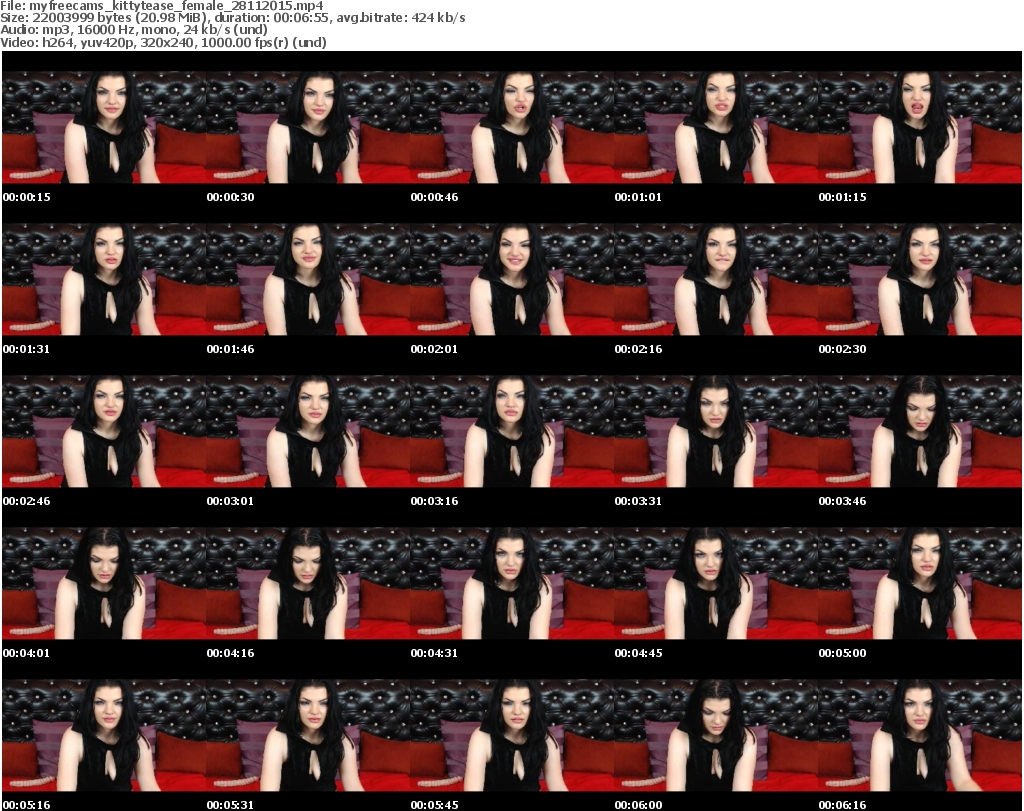Click the 00:03:31 timestamp label
Image resolution: width=1024 pixels, height=811 pixels.
click(638, 501)
